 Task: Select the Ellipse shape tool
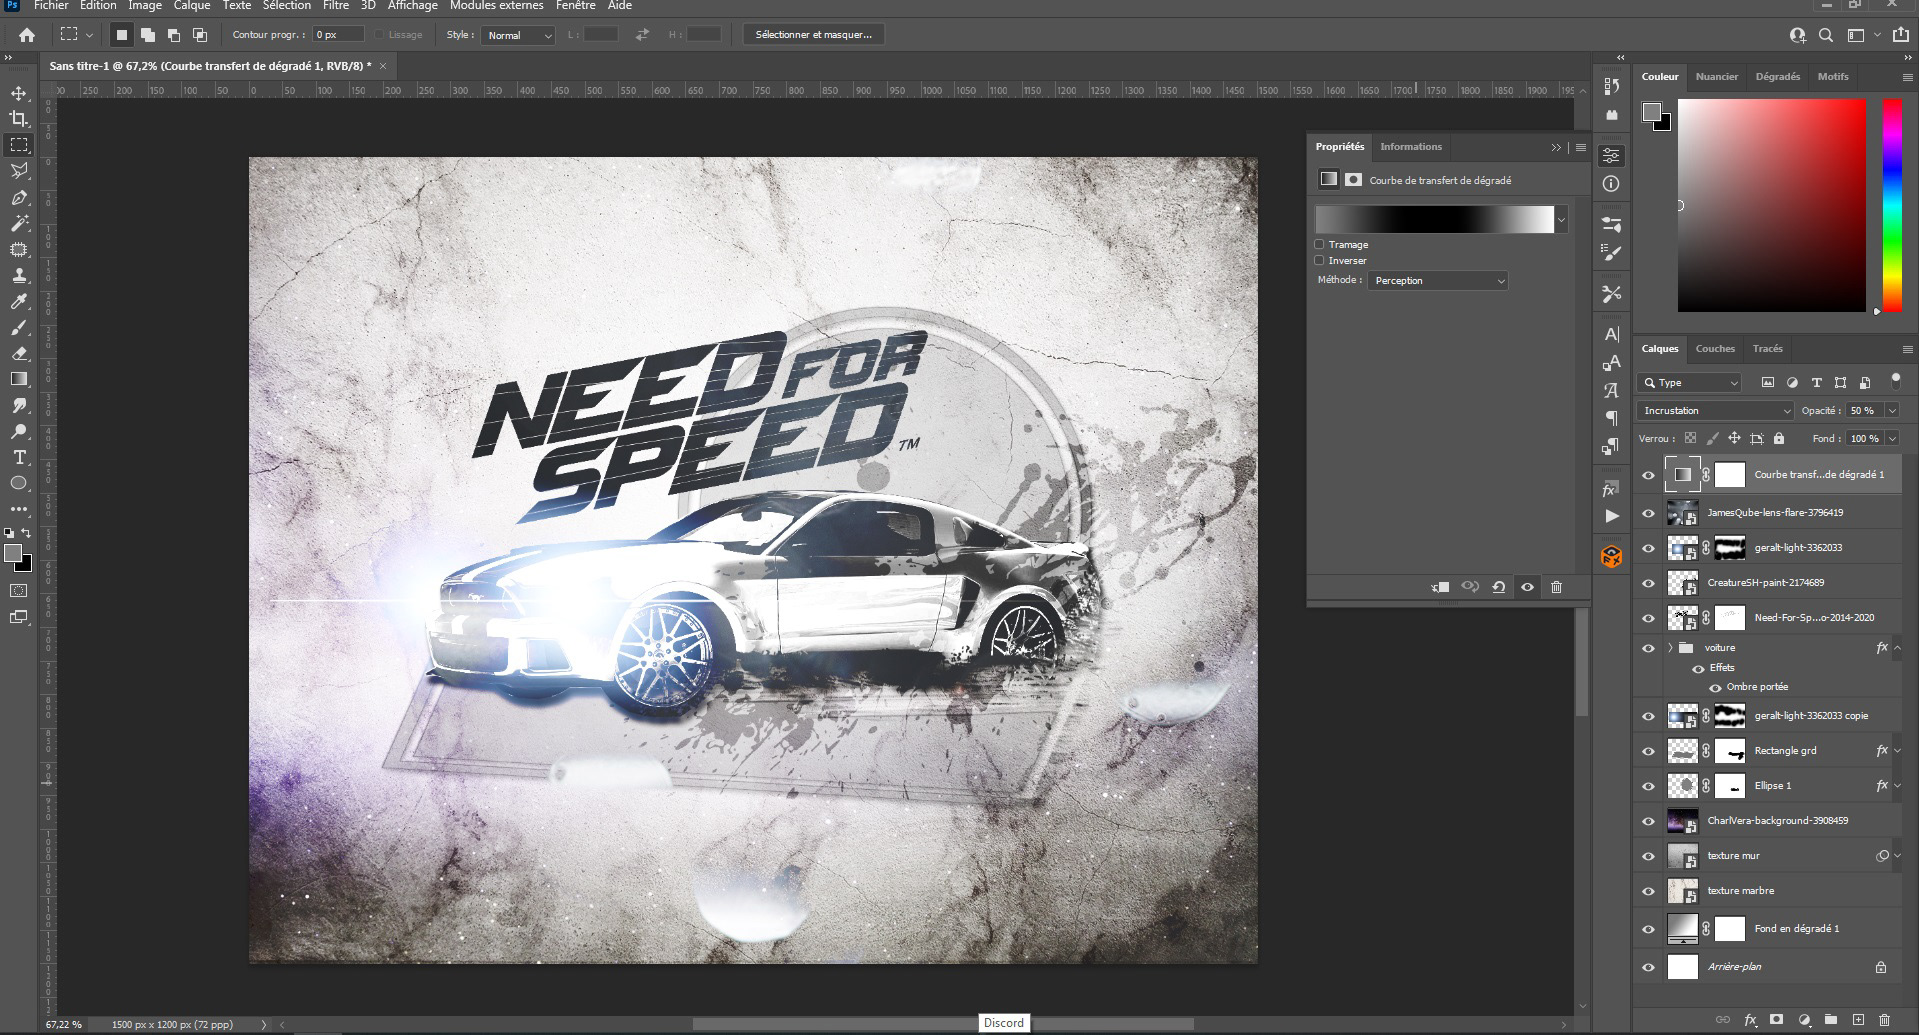[19, 483]
